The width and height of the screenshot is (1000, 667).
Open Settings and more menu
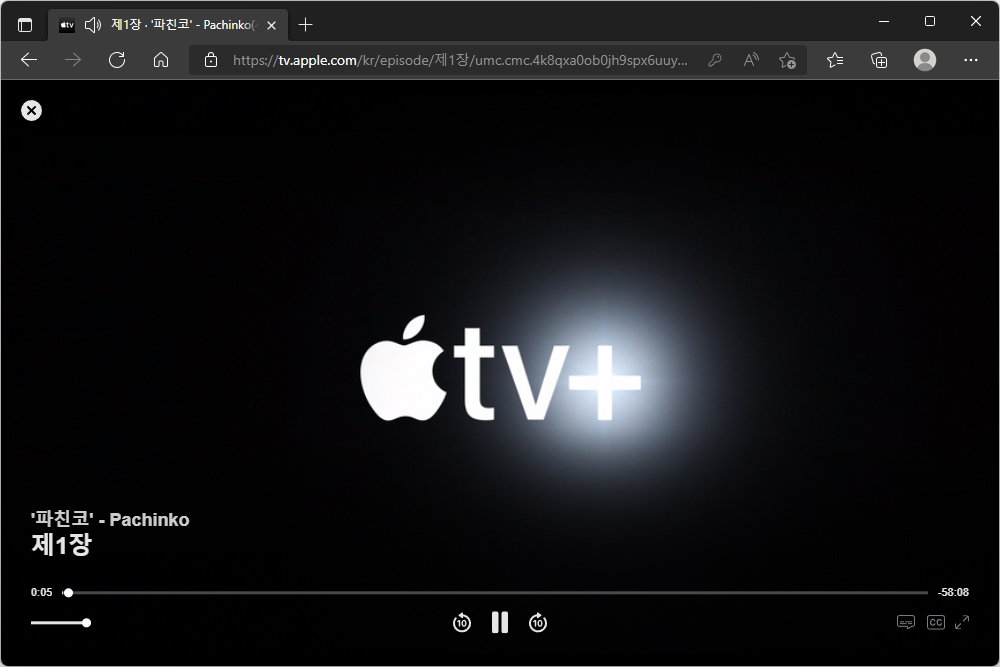(971, 60)
